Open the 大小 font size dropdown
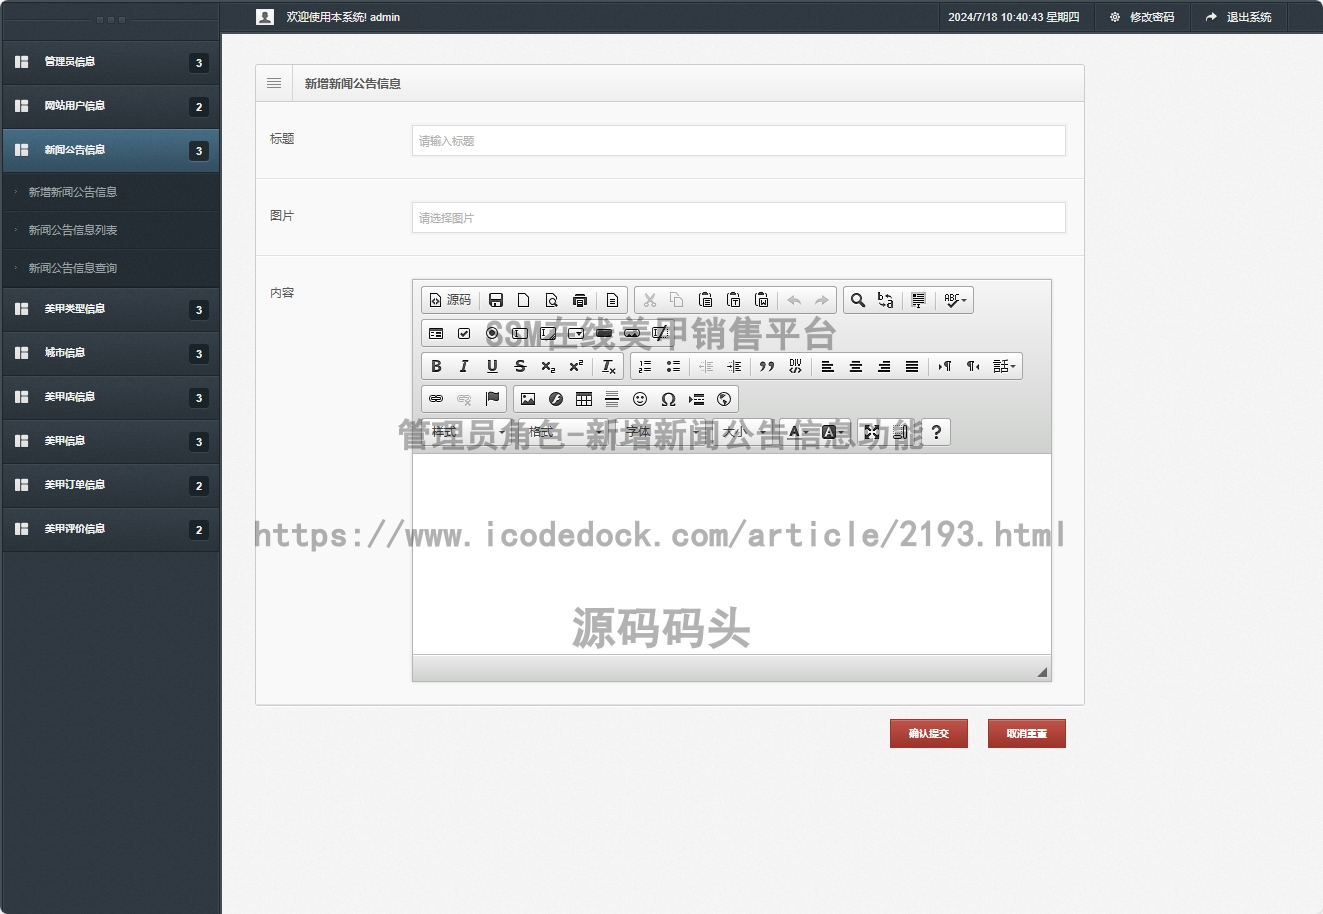The width and height of the screenshot is (1323, 914). coord(743,432)
